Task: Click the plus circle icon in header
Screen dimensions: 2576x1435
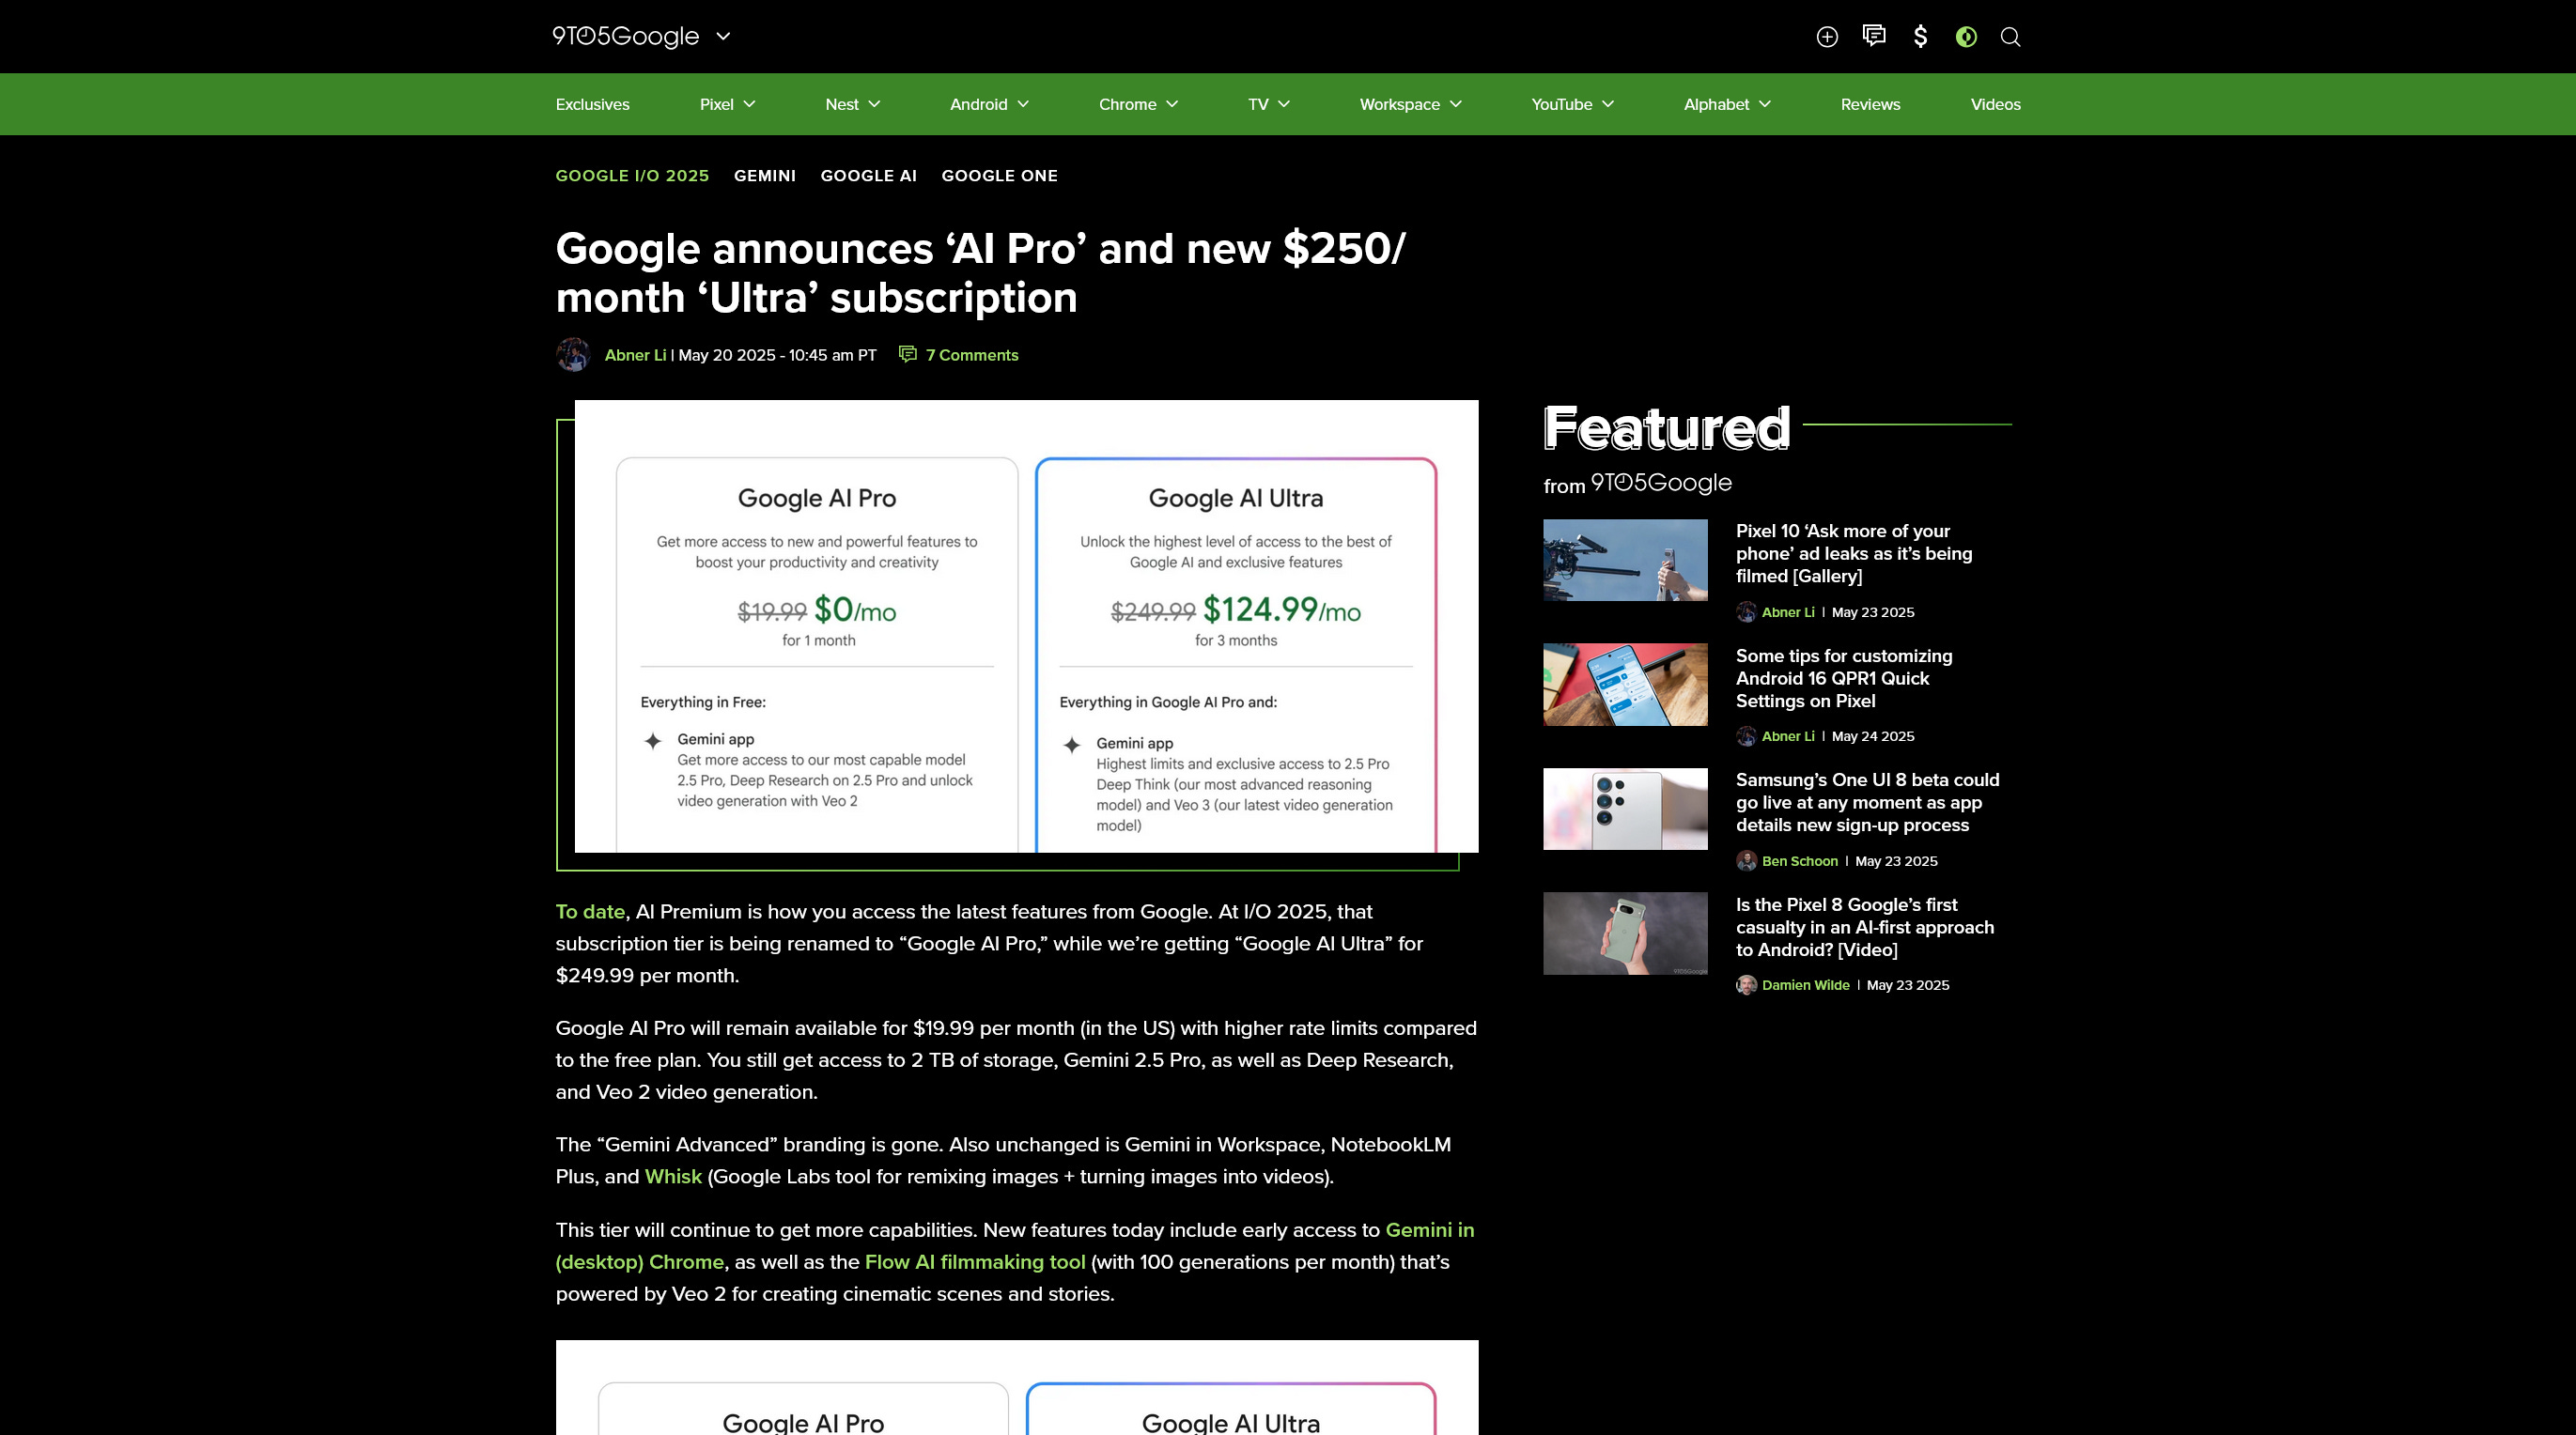Action: pos(1827,37)
